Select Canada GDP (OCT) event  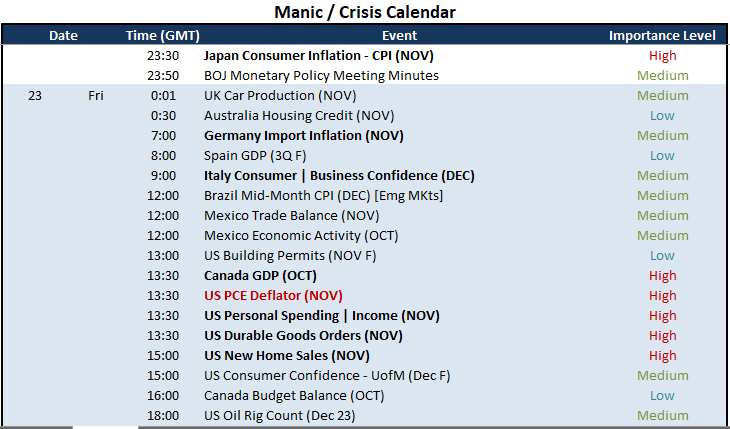pyautogui.click(x=260, y=276)
